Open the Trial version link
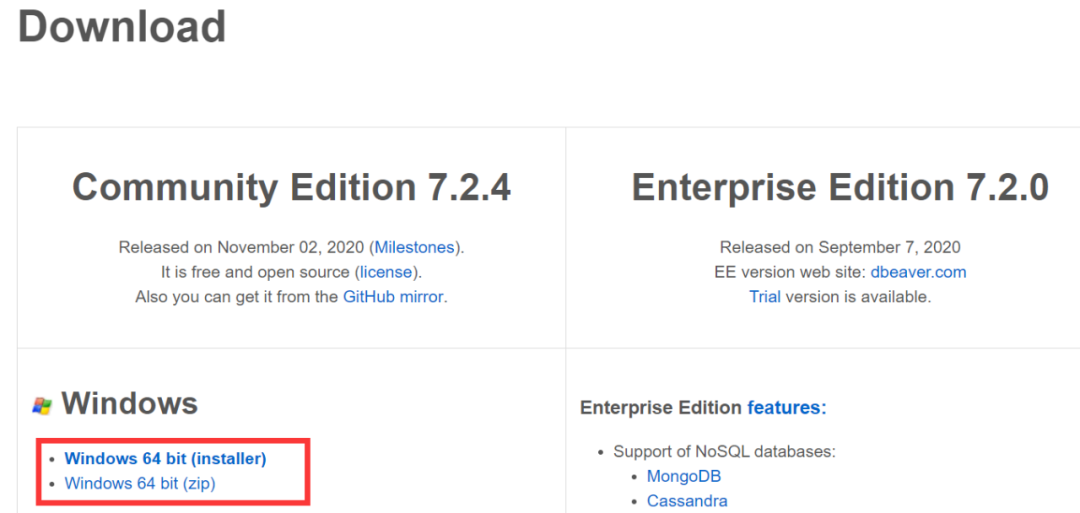 point(765,297)
